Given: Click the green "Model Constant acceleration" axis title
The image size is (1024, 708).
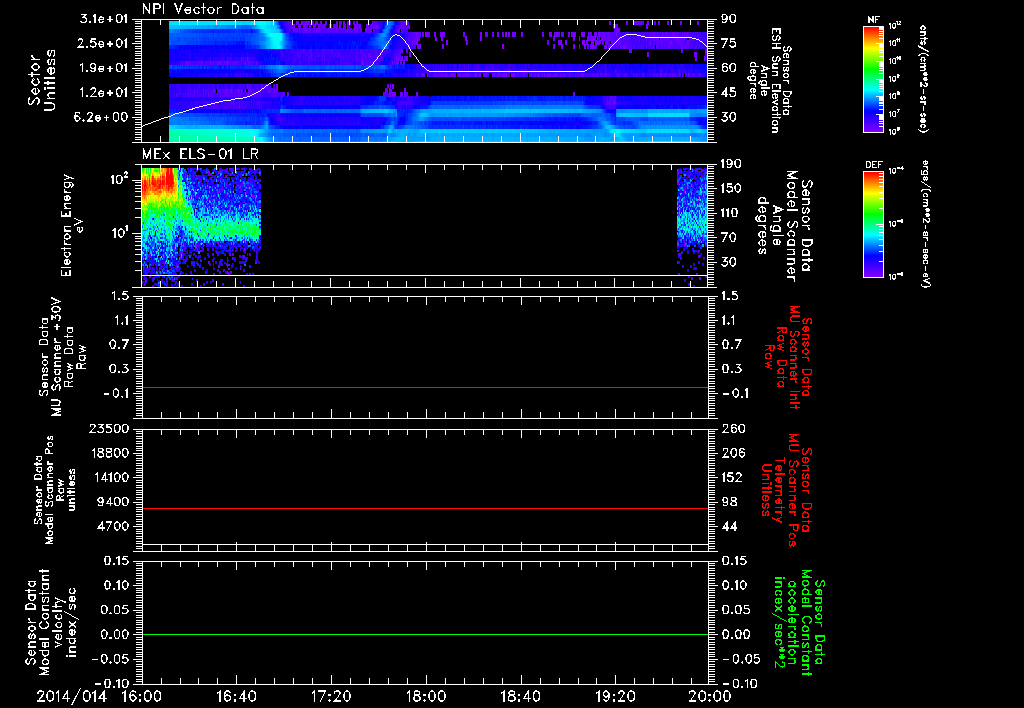Looking at the screenshot, I should pyautogui.click(x=799, y=624).
